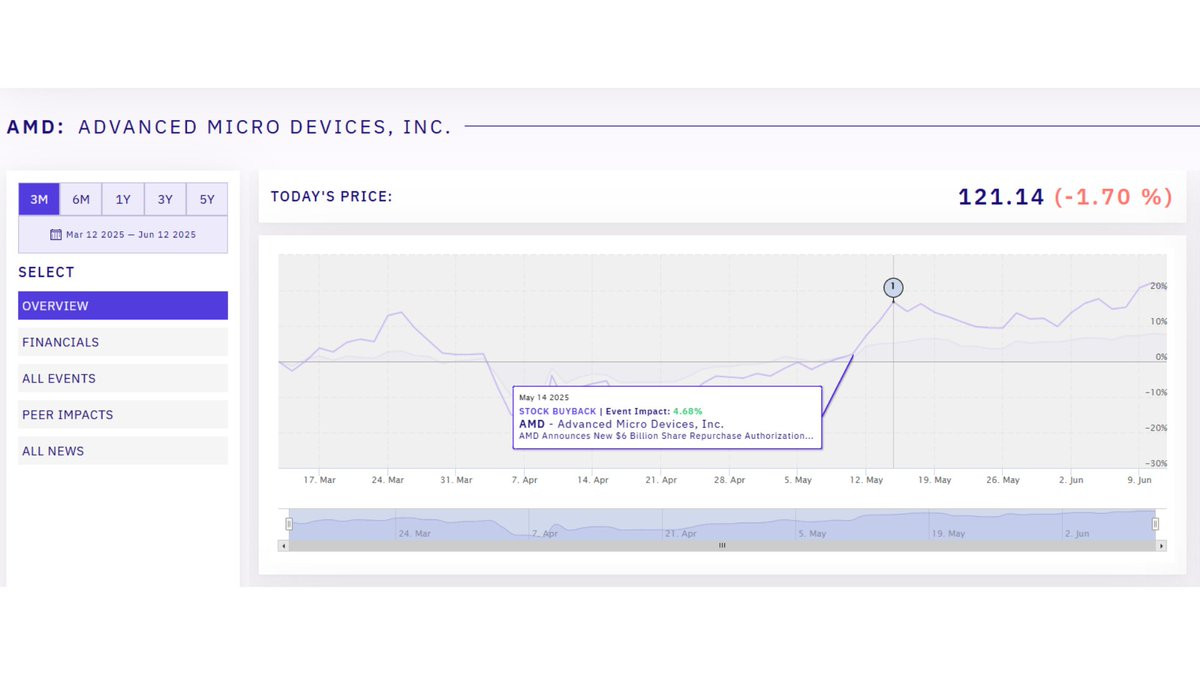Click inside the range navigator mini chart
This screenshot has height=675, width=1200.
720,525
